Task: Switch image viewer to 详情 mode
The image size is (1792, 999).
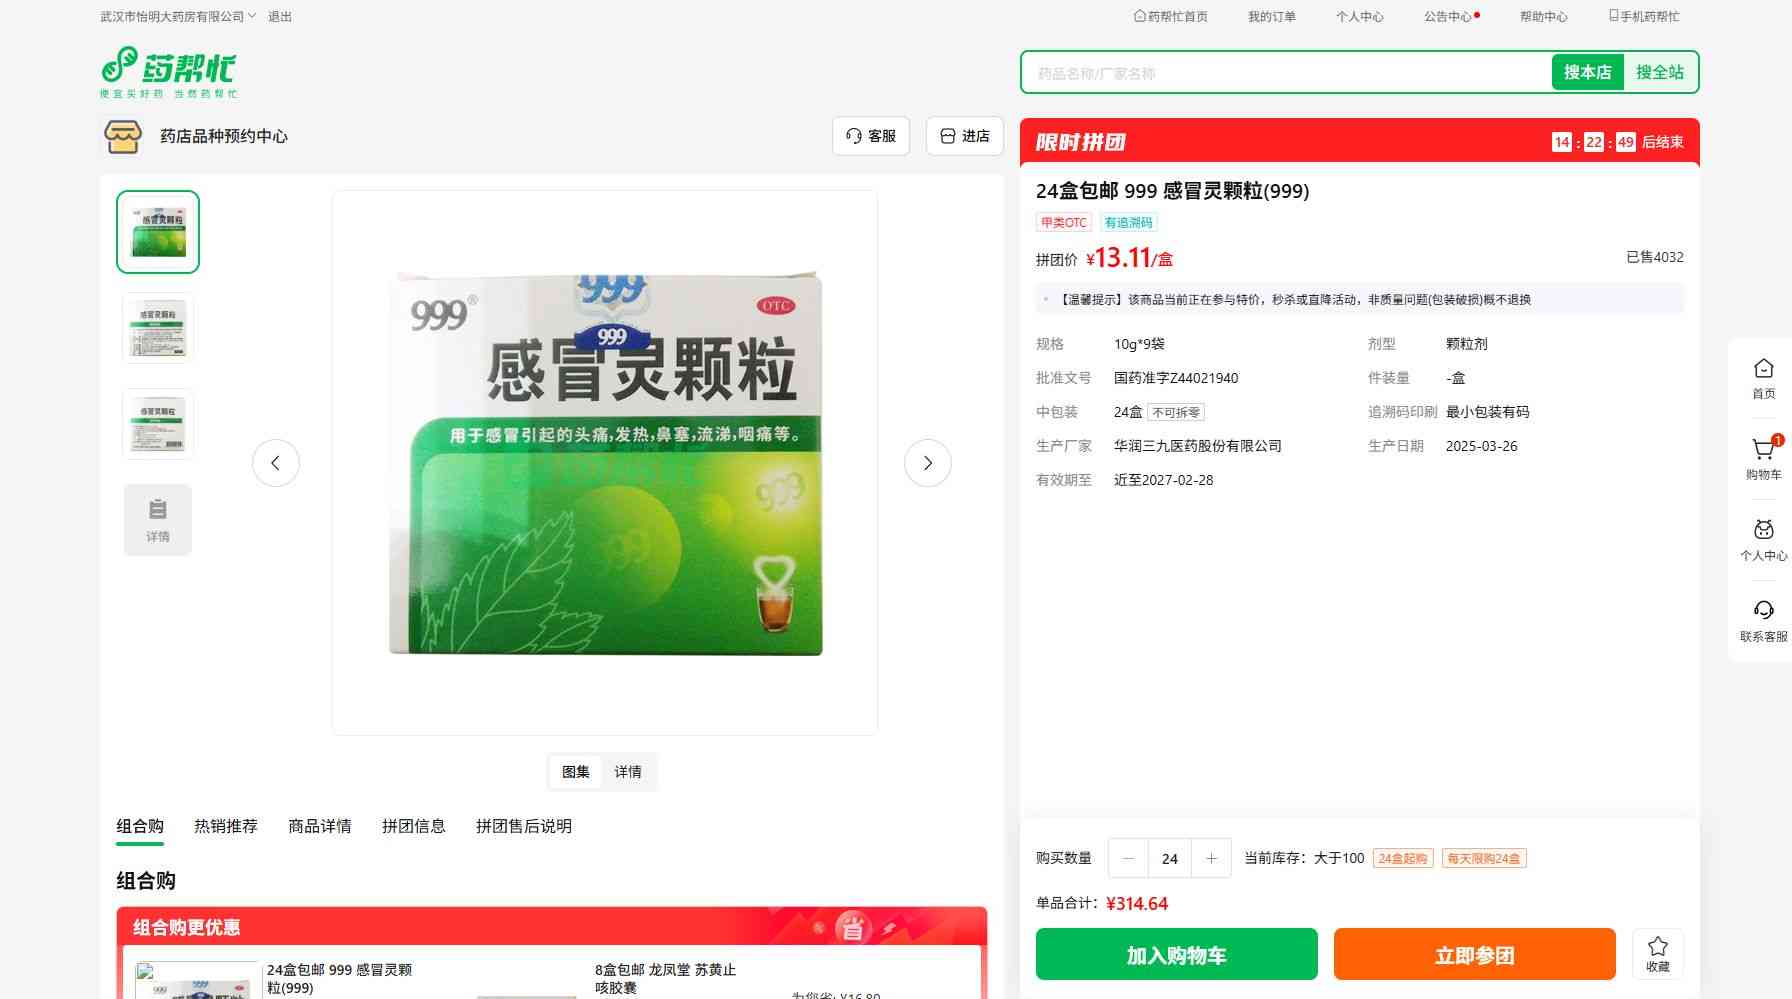Action: point(628,772)
